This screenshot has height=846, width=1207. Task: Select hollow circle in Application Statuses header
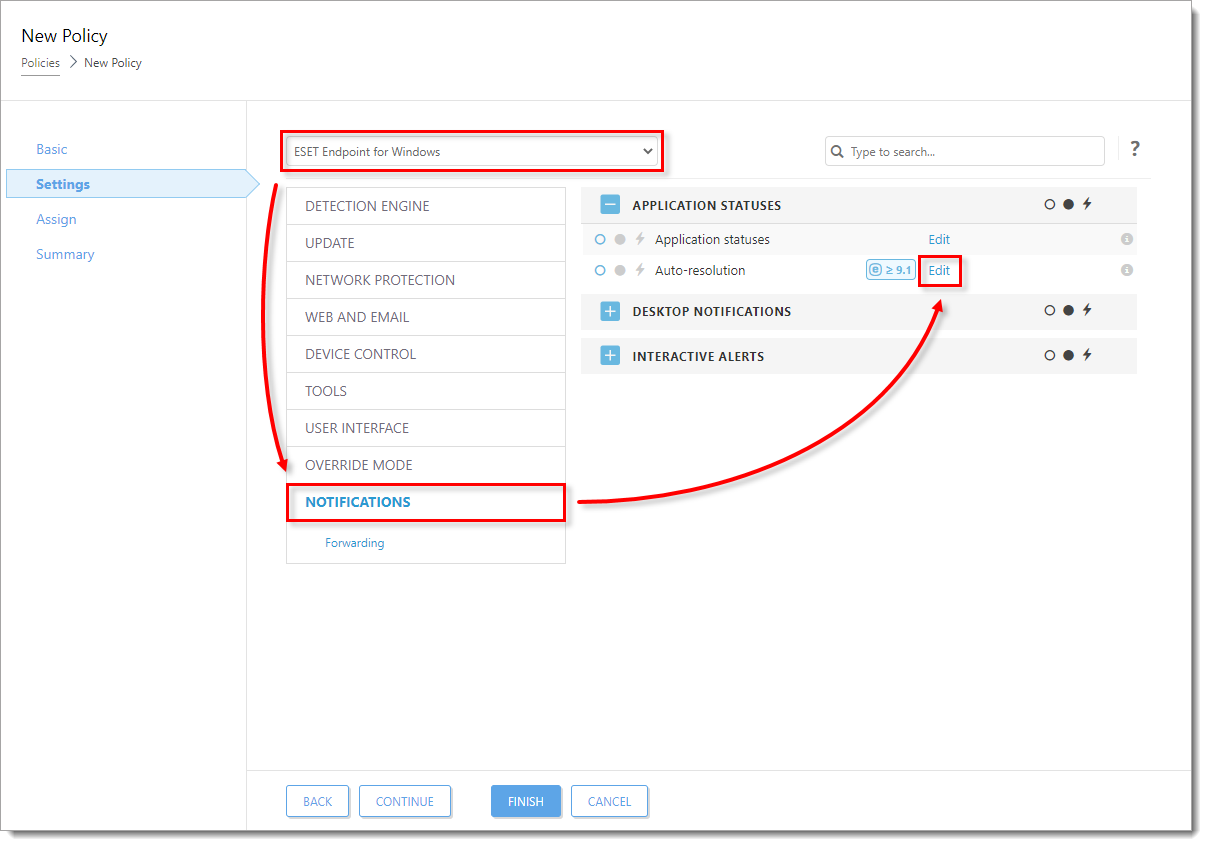point(1049,204)
